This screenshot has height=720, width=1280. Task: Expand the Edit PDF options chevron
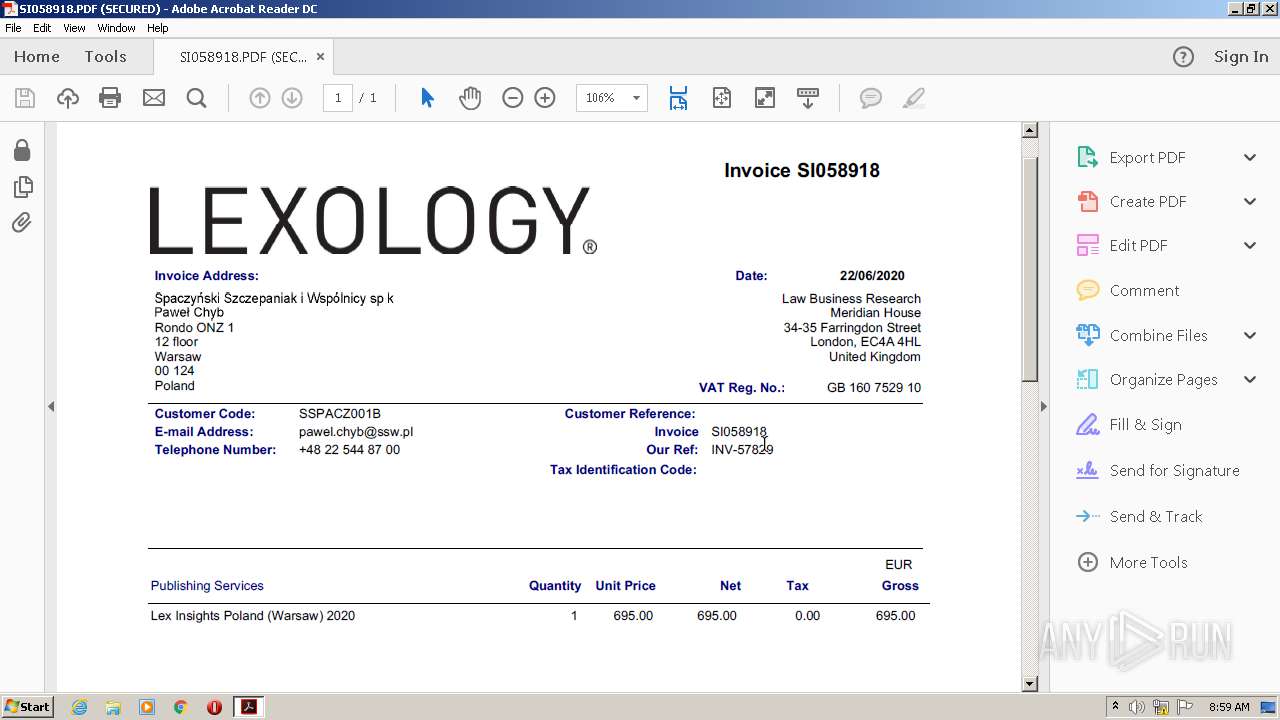click(1250, 246)
